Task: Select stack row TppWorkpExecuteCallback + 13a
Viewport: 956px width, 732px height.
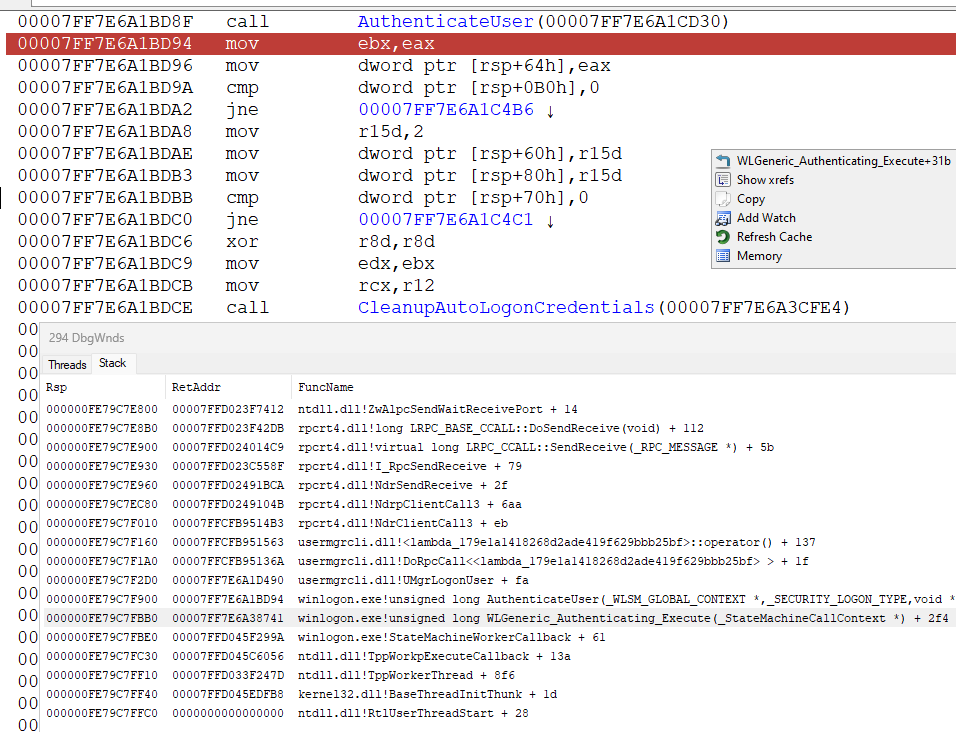Action: [x=500, y=656]
